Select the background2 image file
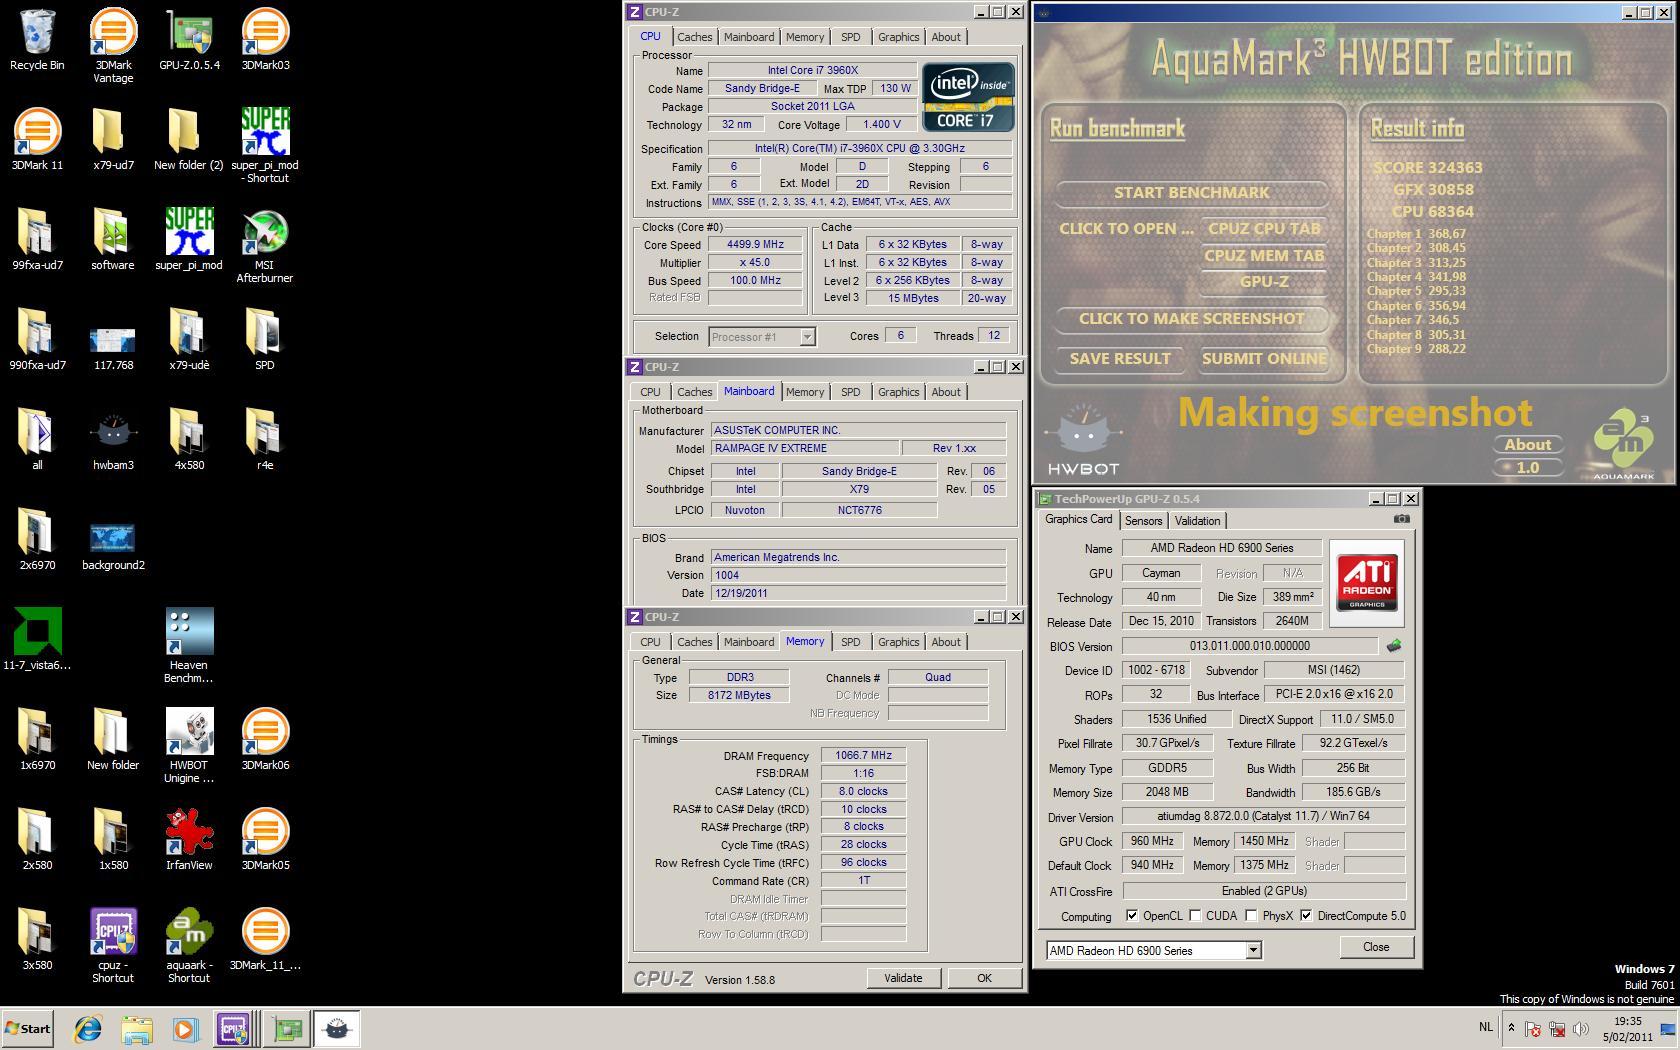 tap(113, 545)
